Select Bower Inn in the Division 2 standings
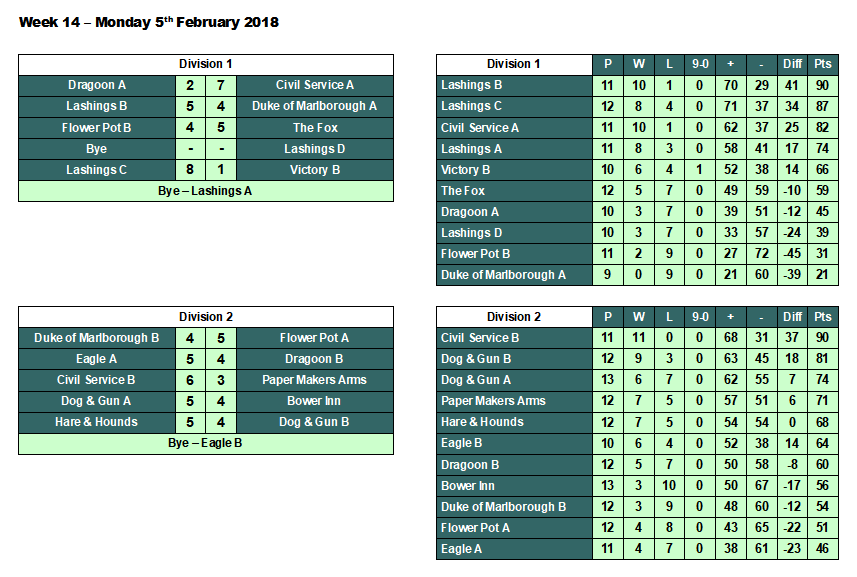The width and height of the screenshot is (857, 577). 468,486
